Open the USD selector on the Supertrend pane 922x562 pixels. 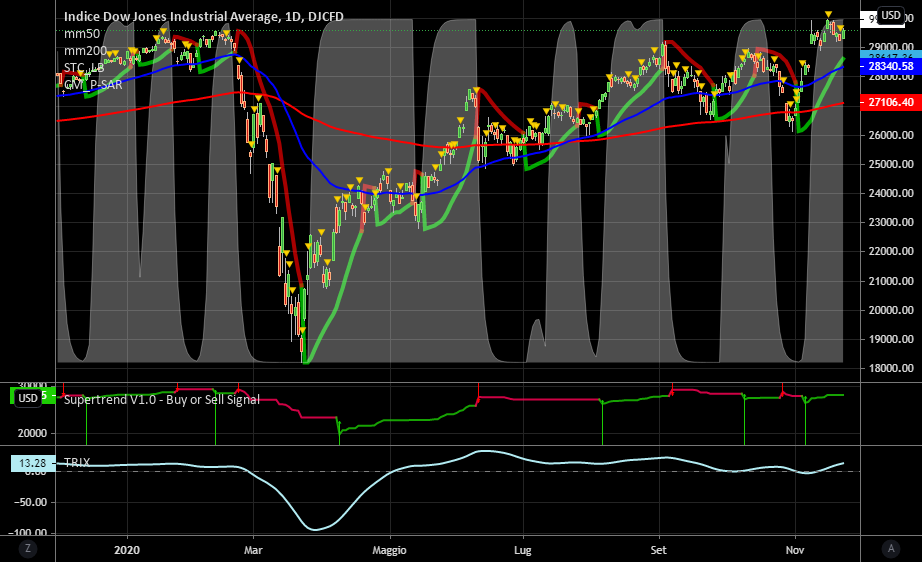point(28,398)
